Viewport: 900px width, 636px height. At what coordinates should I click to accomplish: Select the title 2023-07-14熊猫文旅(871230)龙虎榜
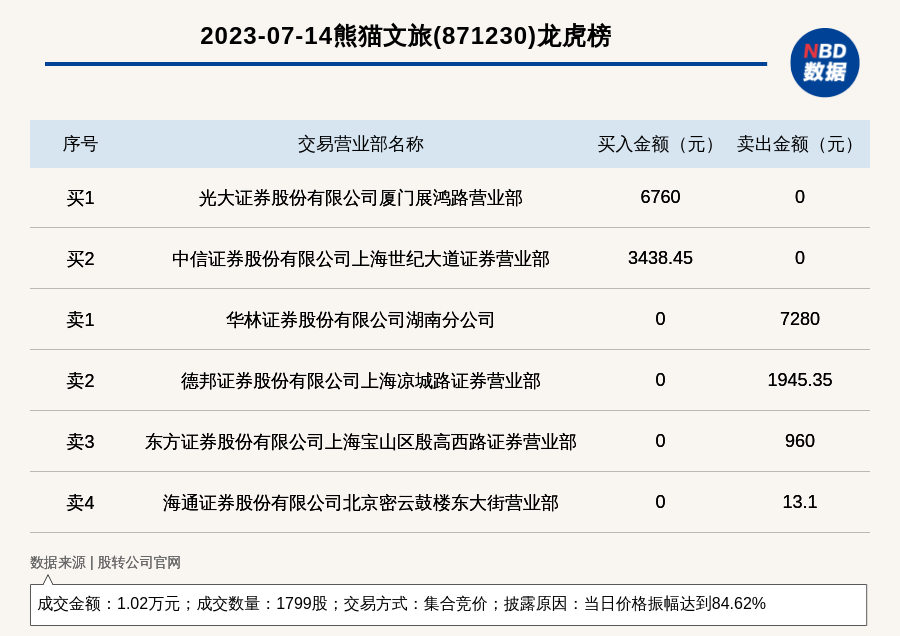405,36
